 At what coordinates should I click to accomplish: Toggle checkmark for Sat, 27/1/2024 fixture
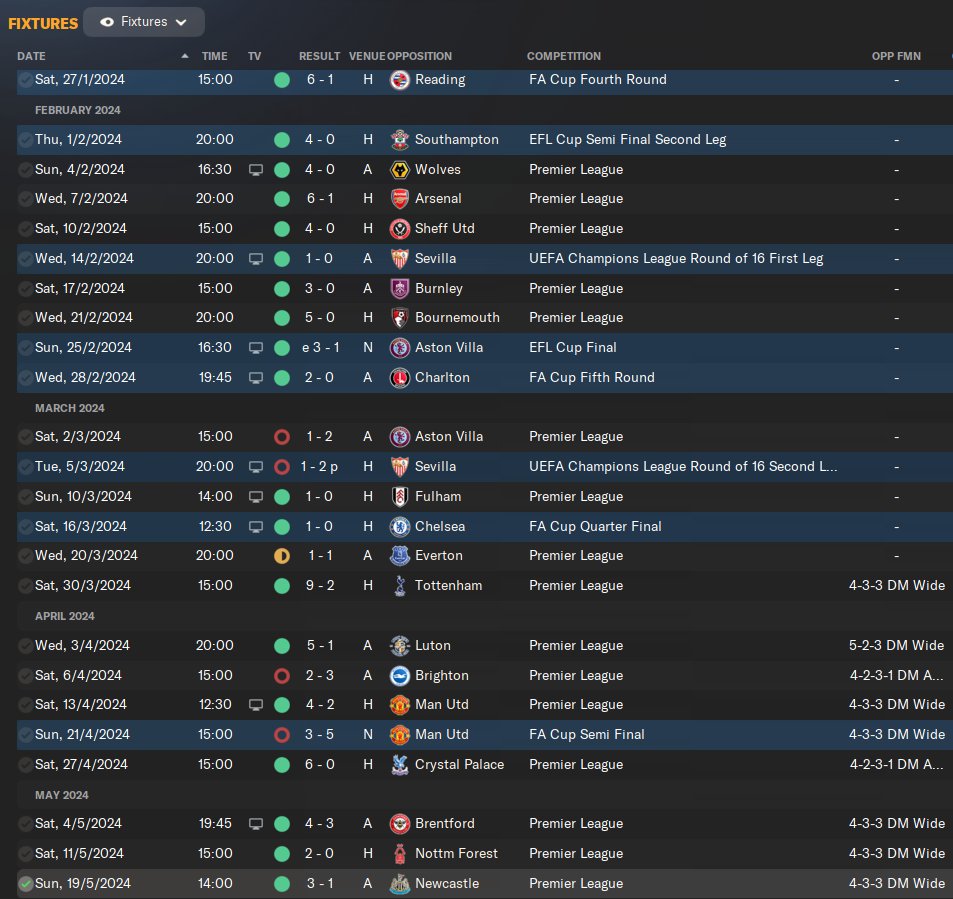[x=26, y=80]
